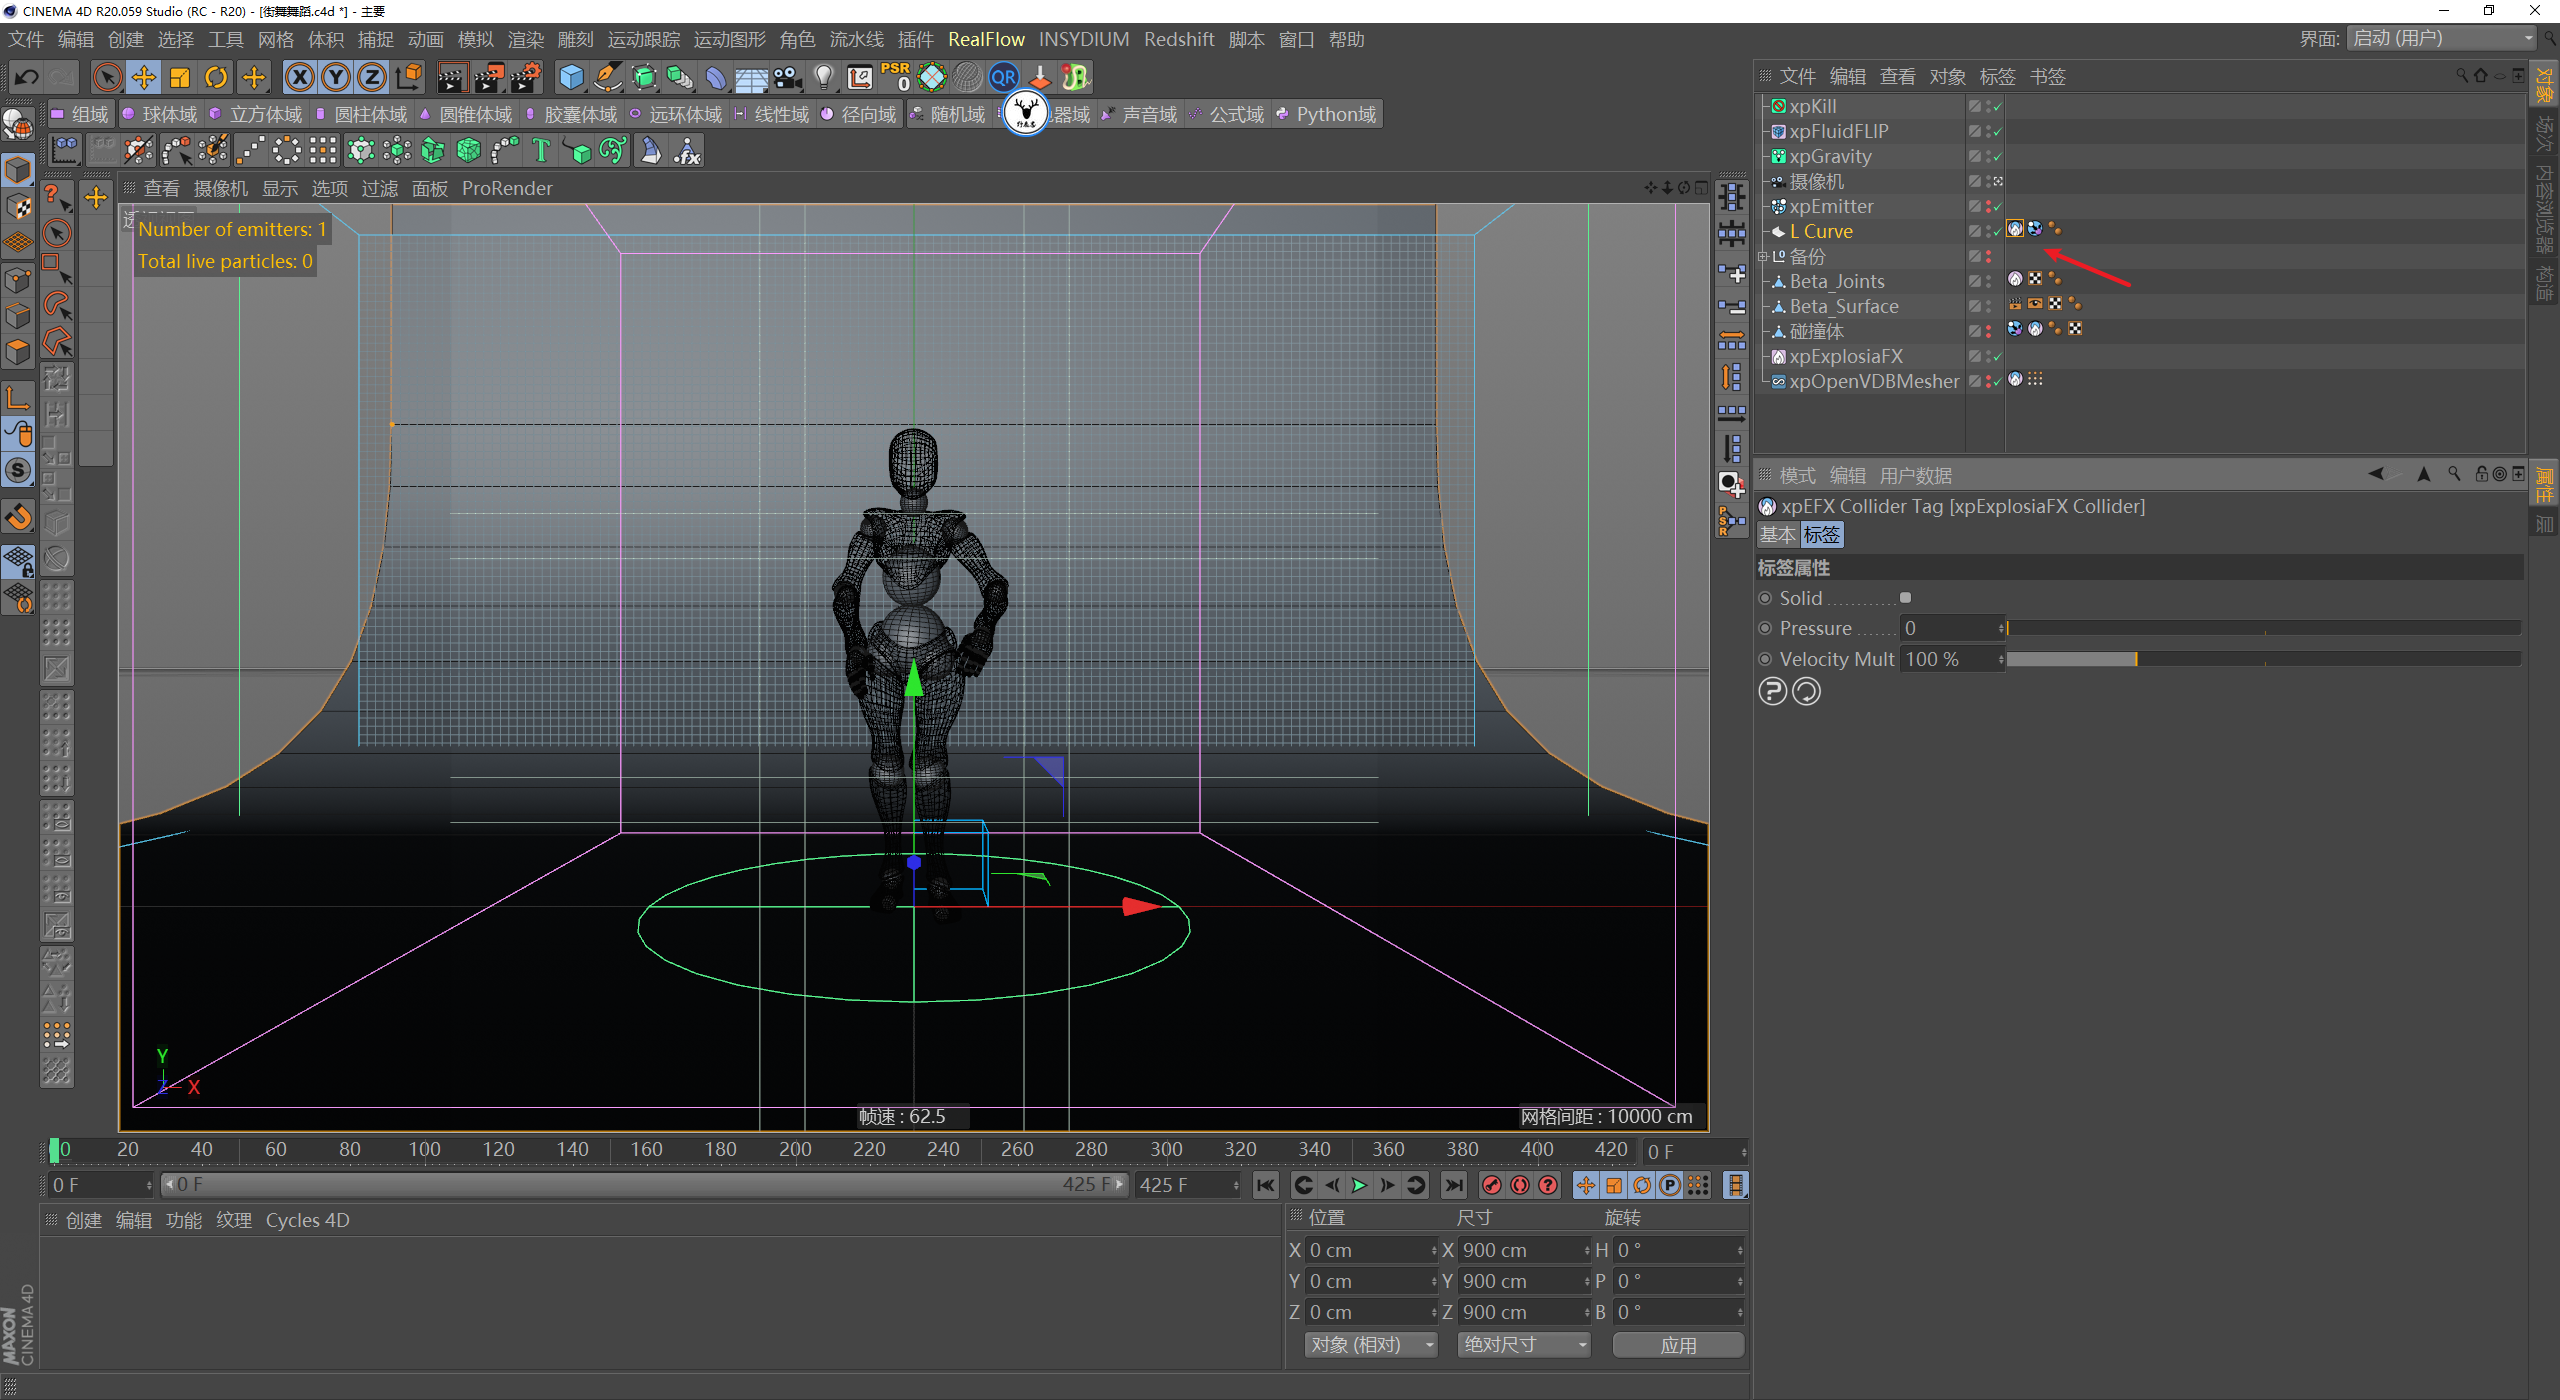Open the QR plugin icon
Image resolution: width=2560 pixels, height=1400 pixels.
(x=1003, y=77)
